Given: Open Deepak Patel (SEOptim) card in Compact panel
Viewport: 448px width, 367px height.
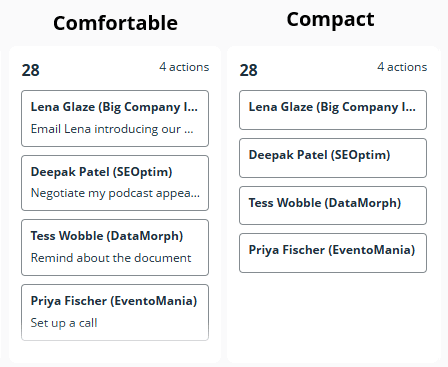Looking at the screenshot, I should (333, 158).
